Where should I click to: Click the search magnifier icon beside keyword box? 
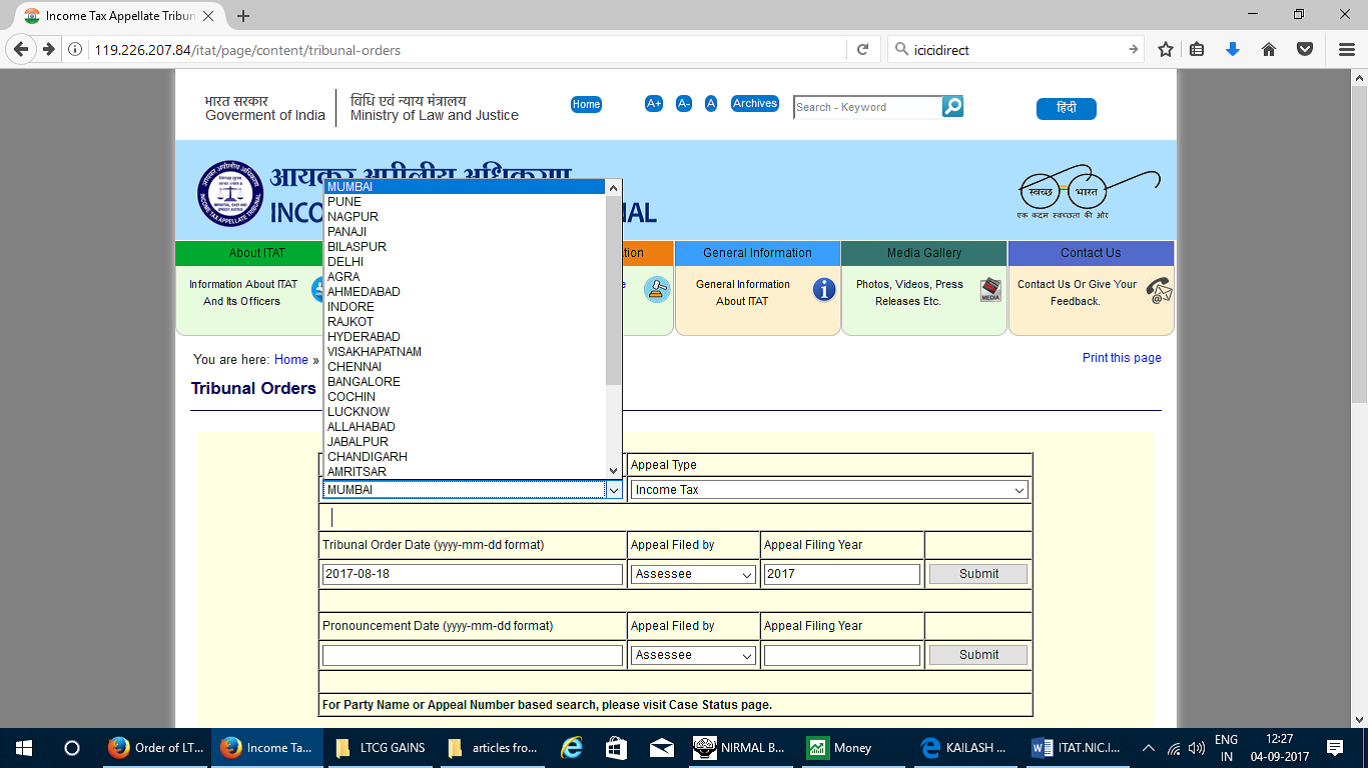(x=953, y=107)
